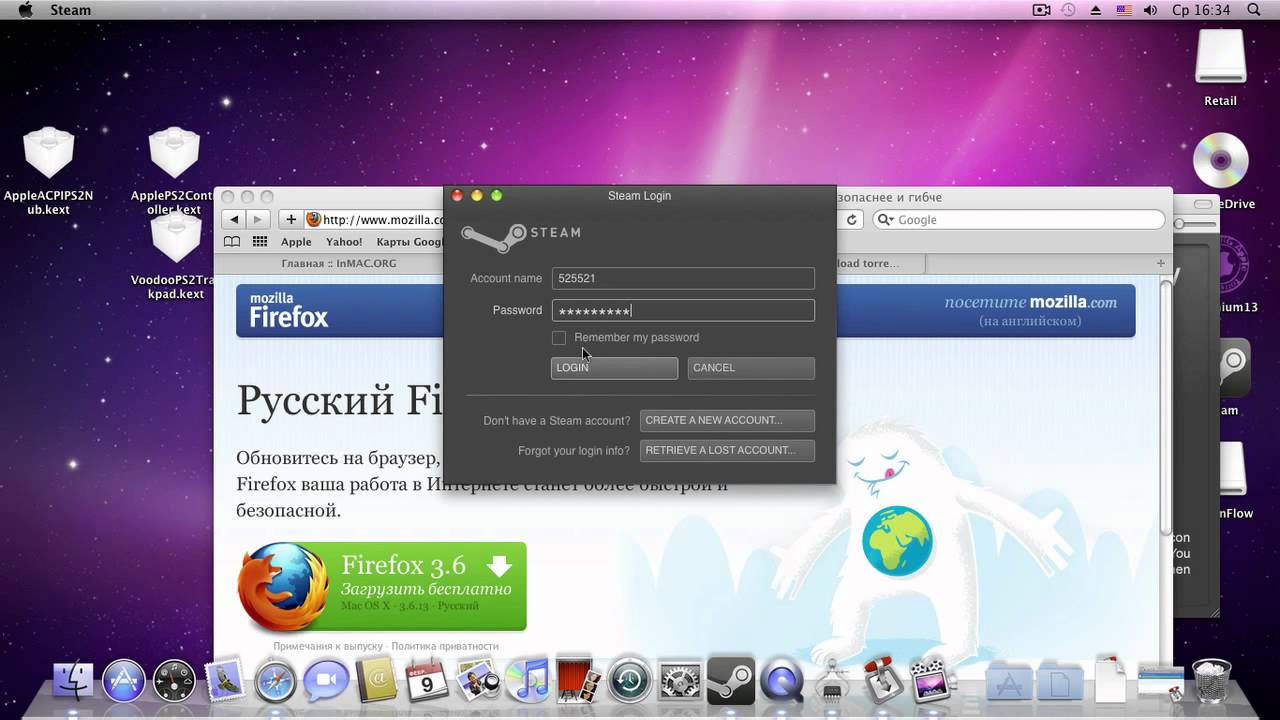
Task: Open Apple bookmark in Safari bookmarks bar
Action: coord(296,242)
